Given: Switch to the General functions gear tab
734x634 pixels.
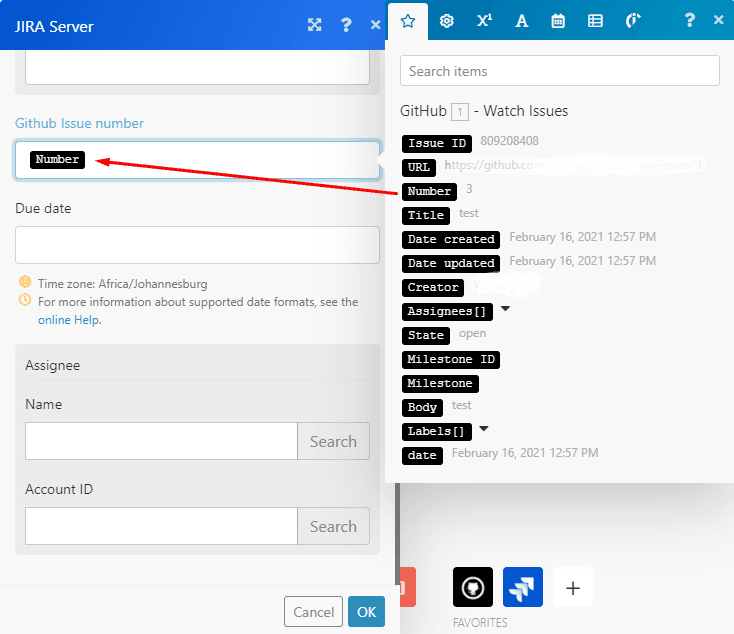Looking at the screenshot, I should pos(447,20).
